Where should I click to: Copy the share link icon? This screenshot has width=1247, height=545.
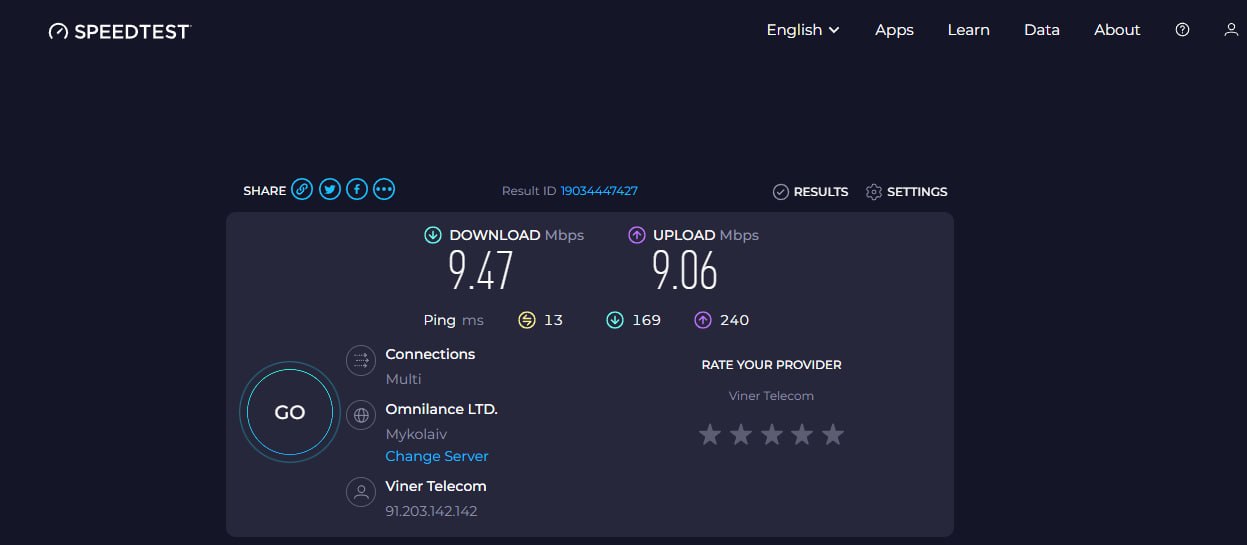(x=302, y=189)
